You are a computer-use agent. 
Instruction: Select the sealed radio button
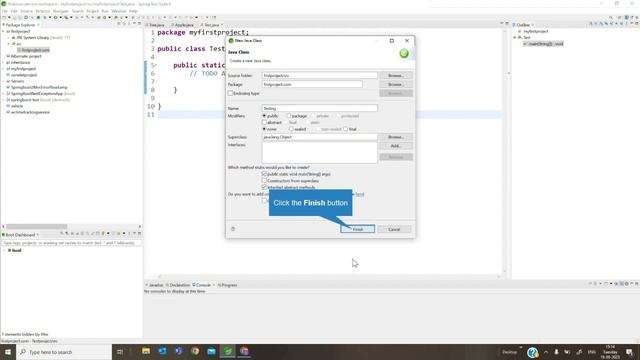[x=291, y=129]
